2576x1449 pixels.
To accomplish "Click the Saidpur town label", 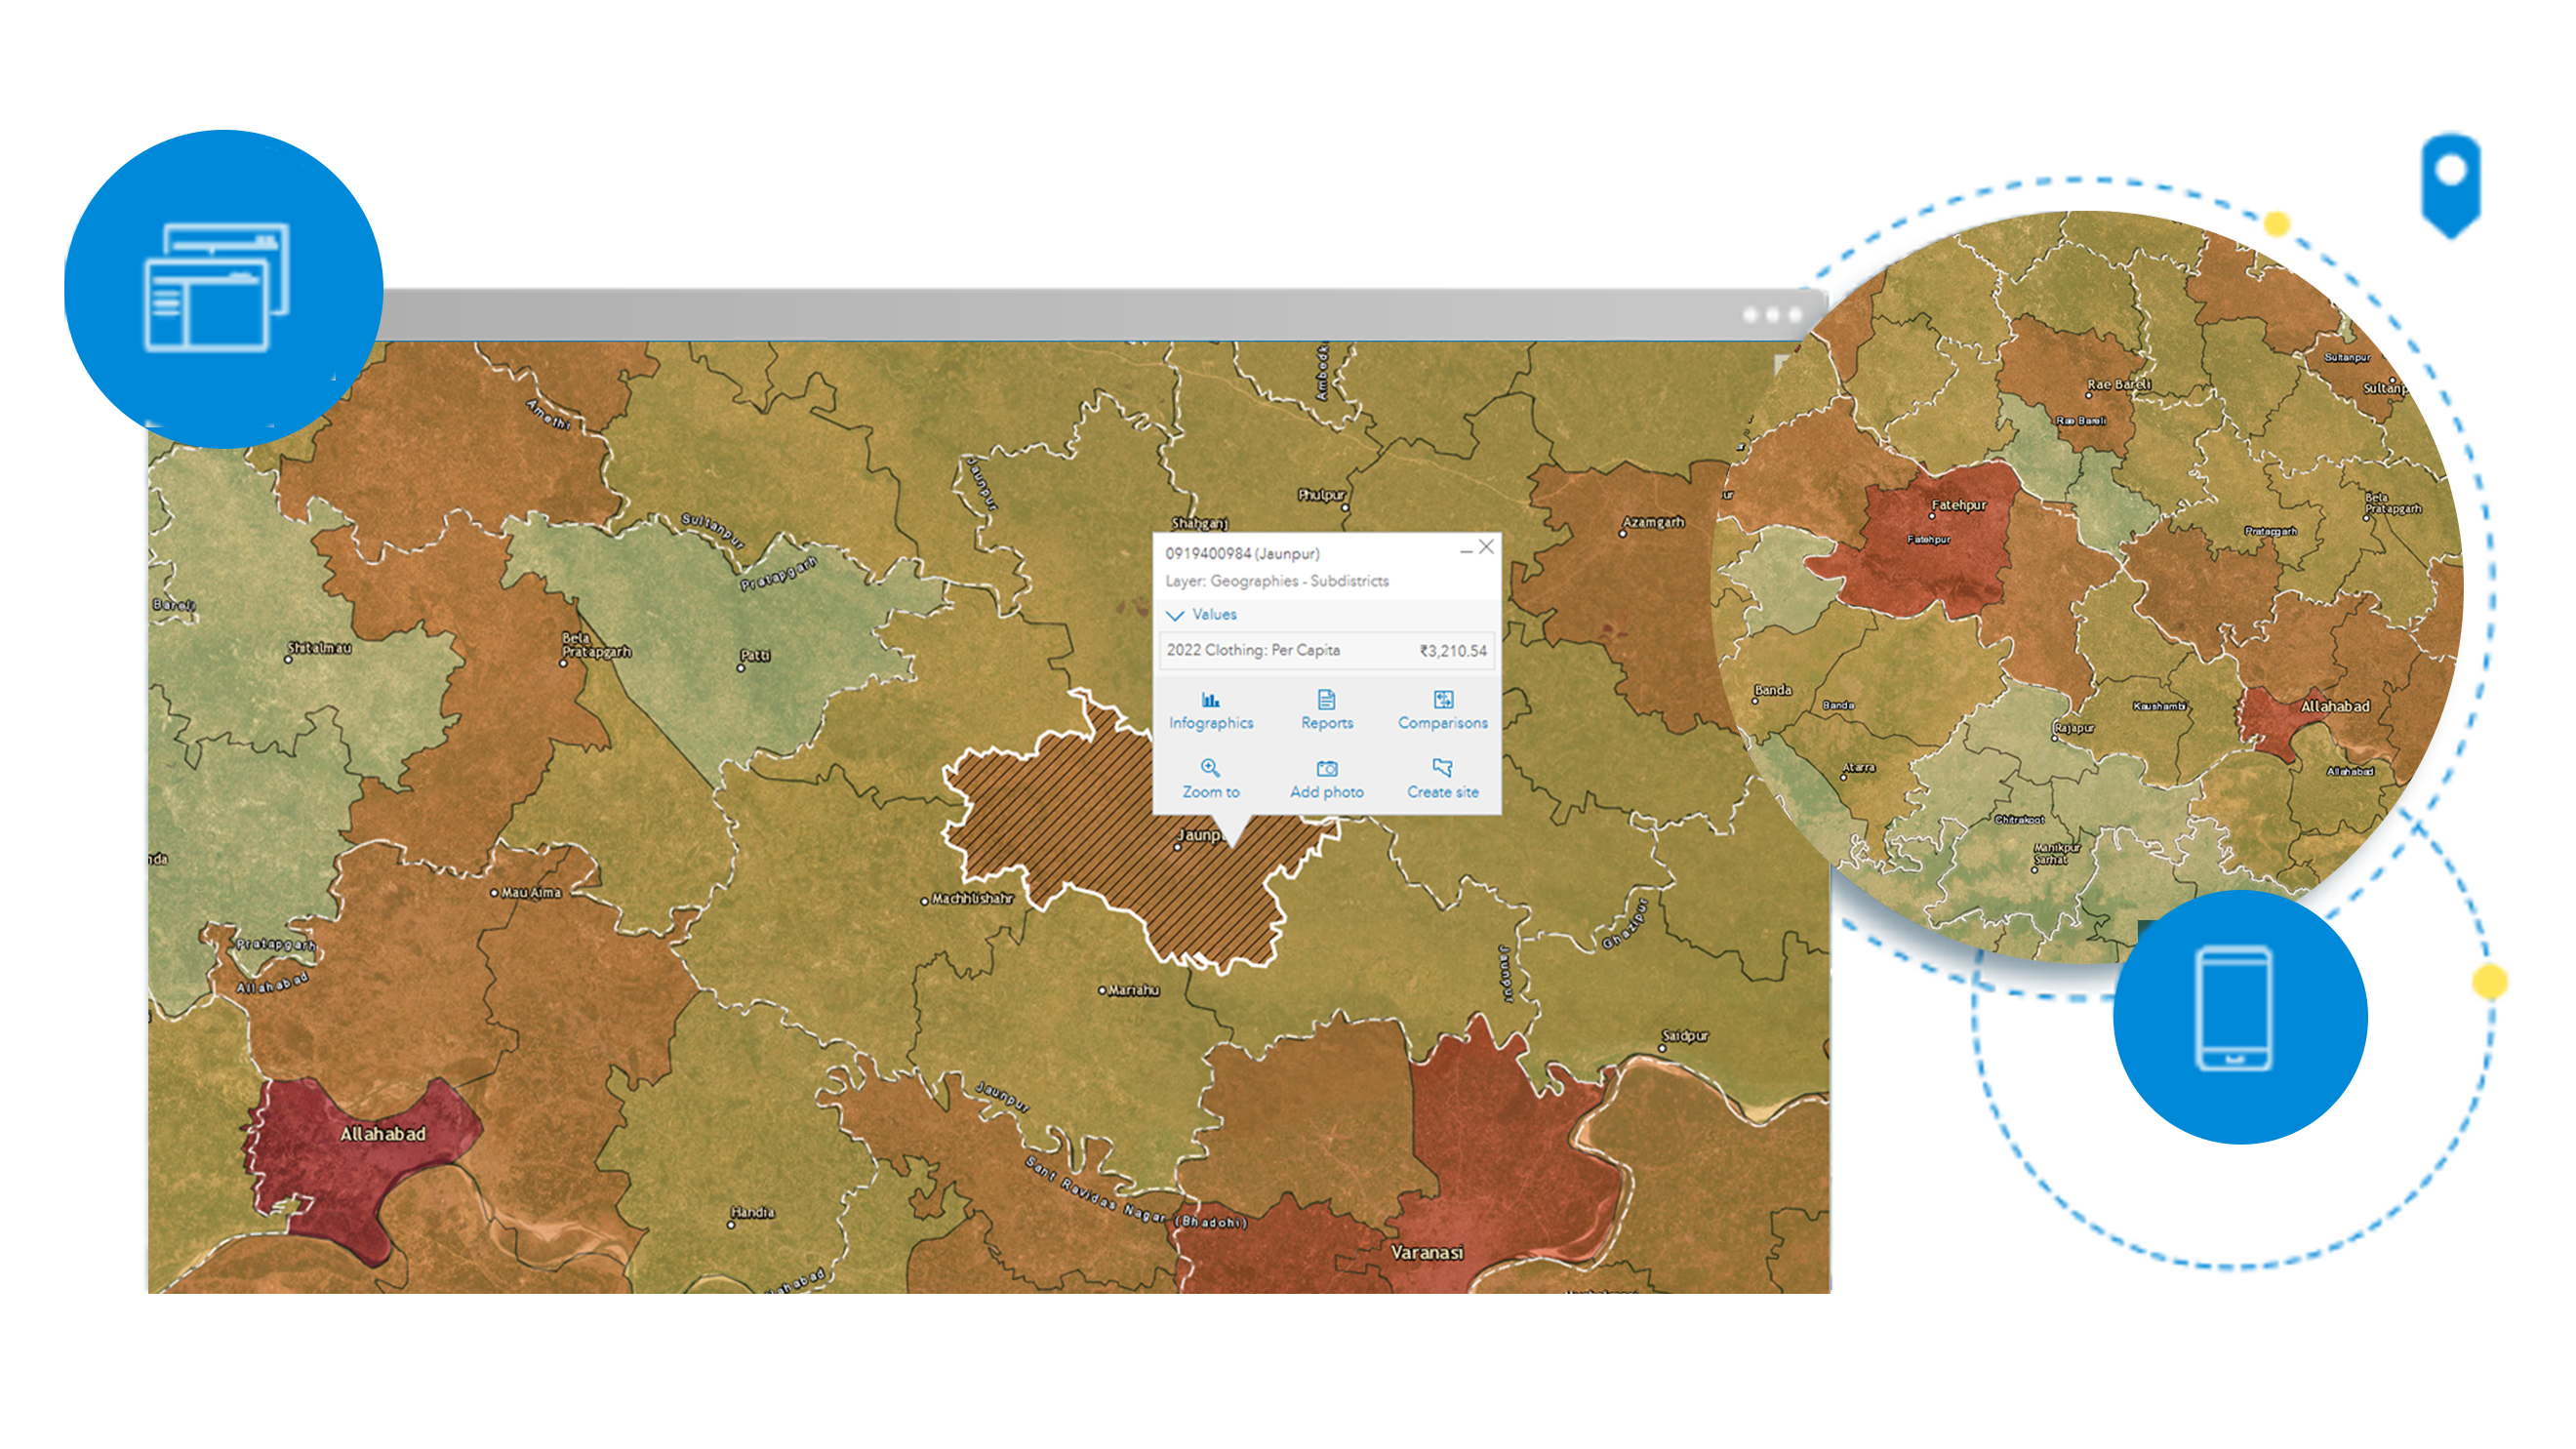I will tap(1685, 1036).
